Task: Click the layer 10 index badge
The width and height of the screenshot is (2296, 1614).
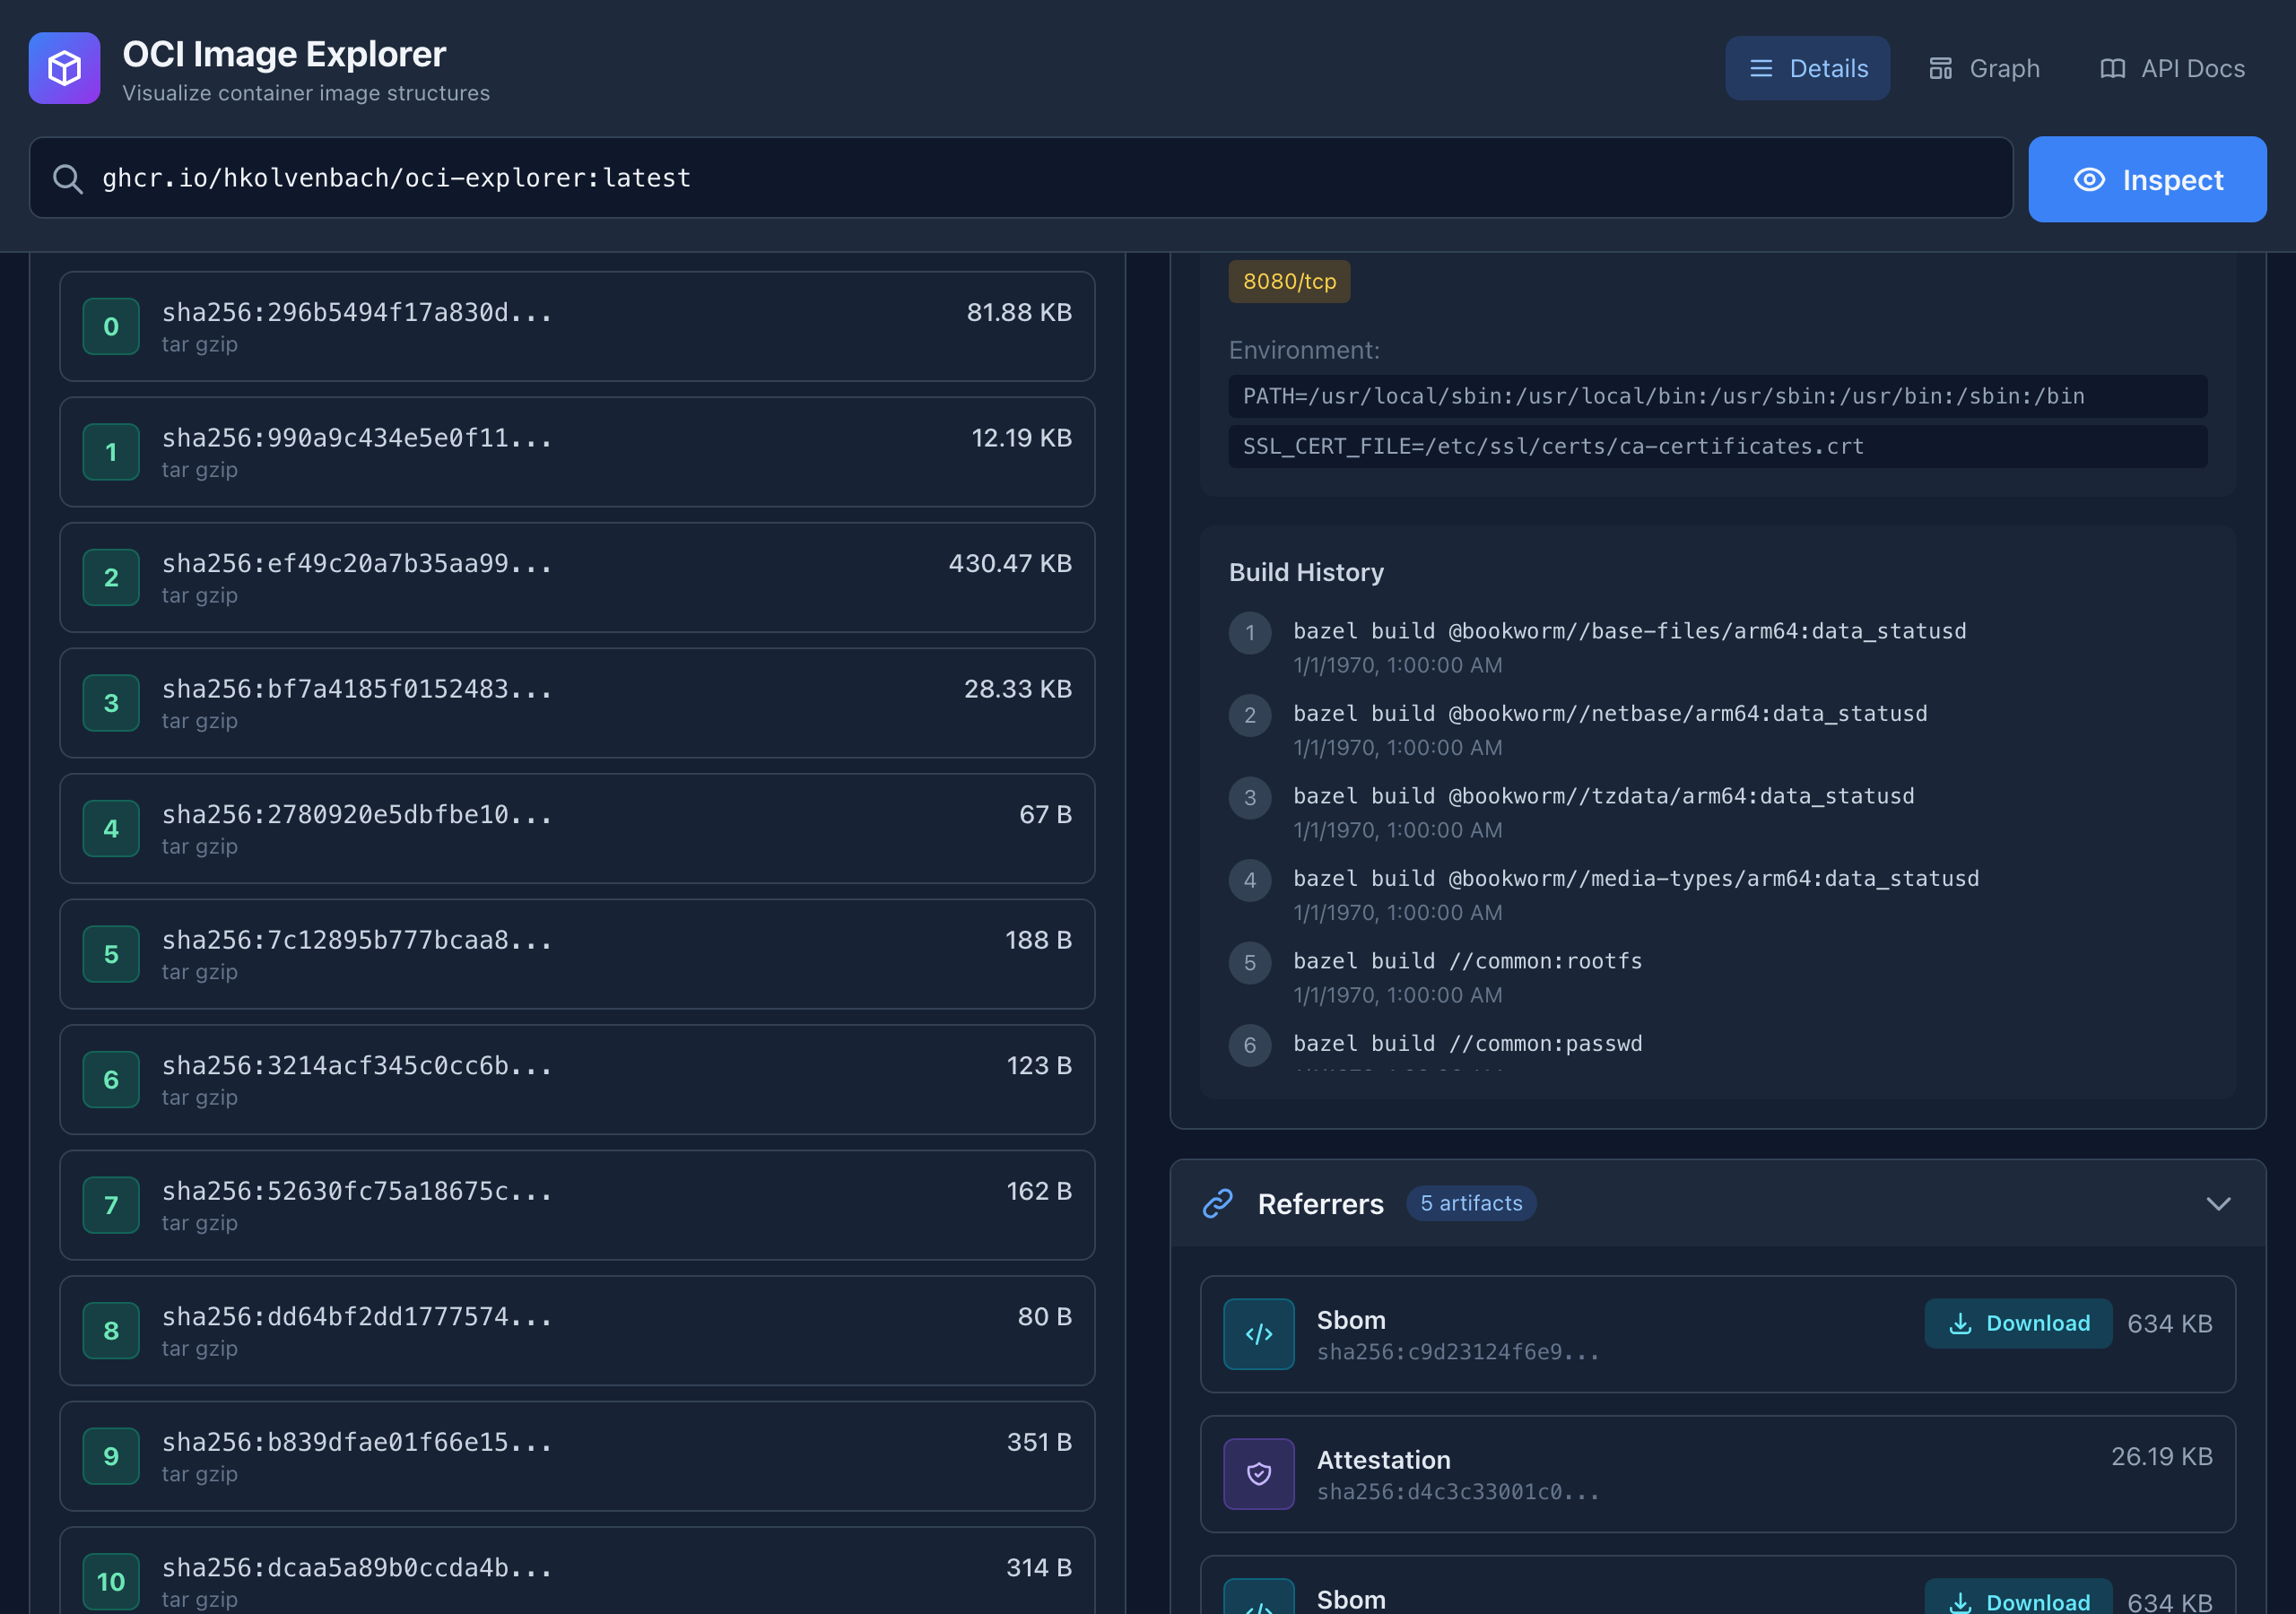Action: click(x=111, y=1581)
